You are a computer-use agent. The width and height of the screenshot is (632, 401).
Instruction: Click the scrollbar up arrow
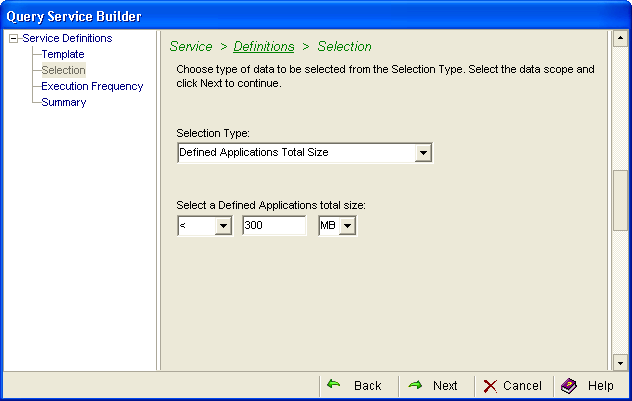coord(620,38)
